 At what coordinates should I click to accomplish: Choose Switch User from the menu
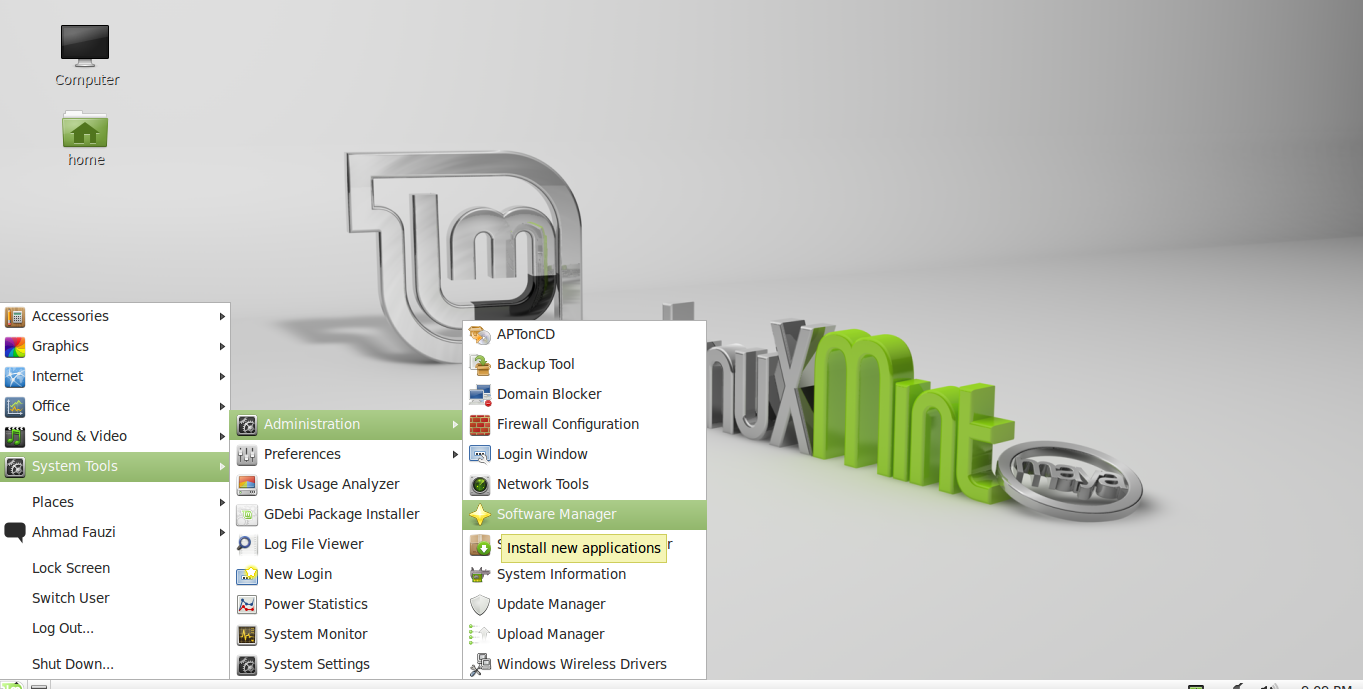[71, 598]
